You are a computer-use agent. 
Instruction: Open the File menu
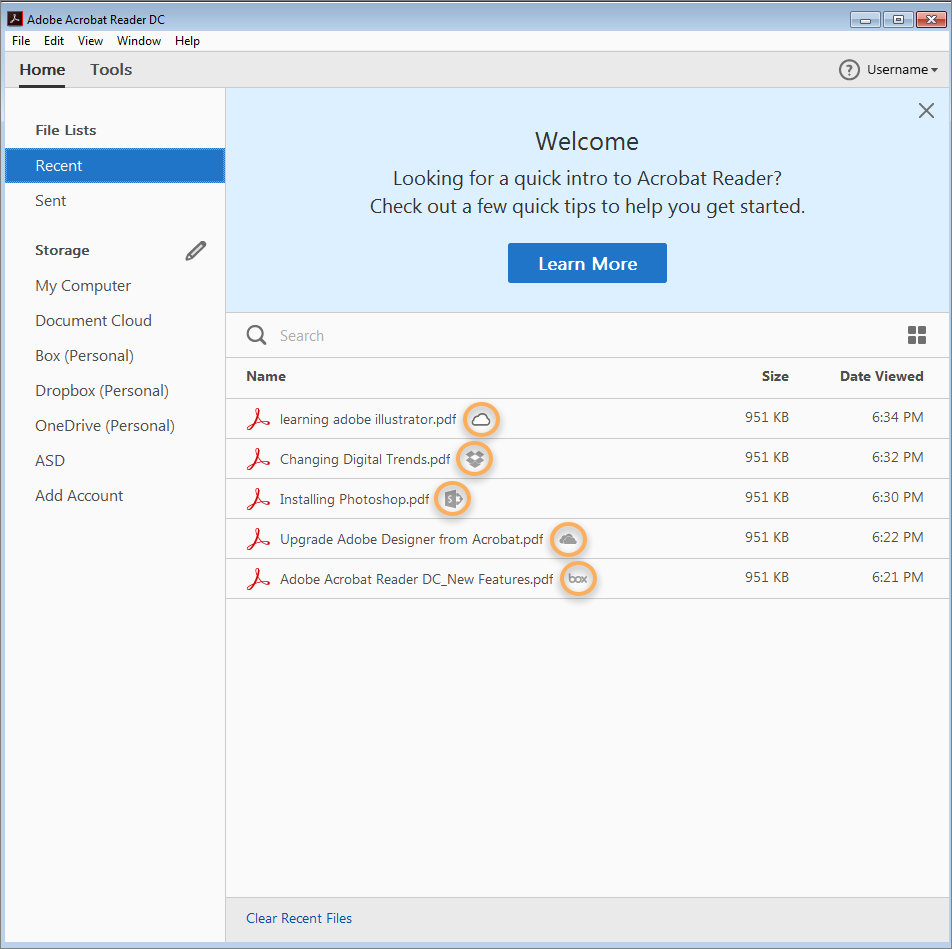tap(21, 41)
